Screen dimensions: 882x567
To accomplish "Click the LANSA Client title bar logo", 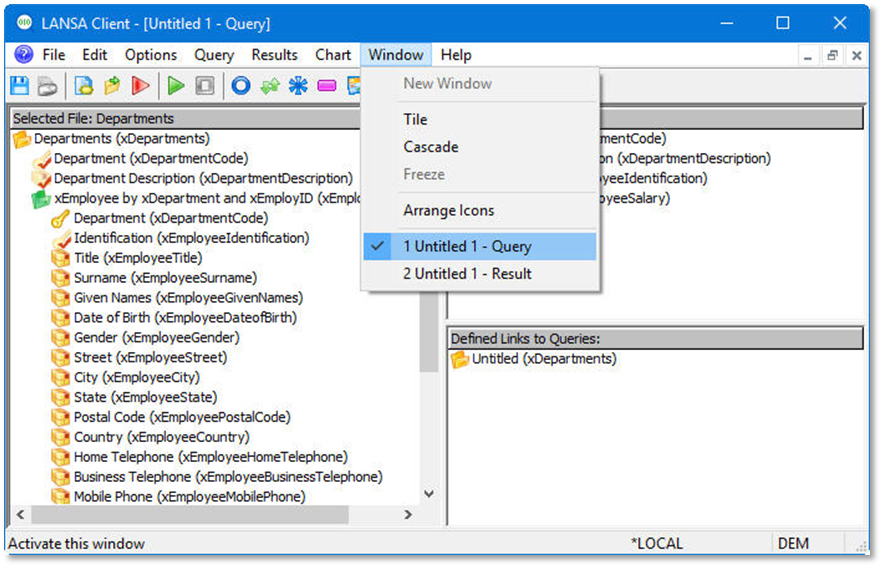I will (24, 22).
